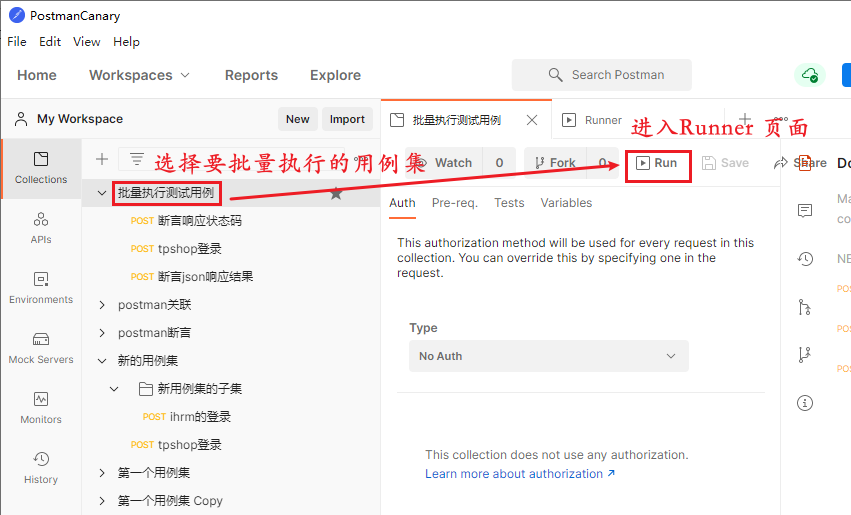The image size is (851, 515).
Task: Open the forks icon in right sidebar
Action: [x=805, y=355]
